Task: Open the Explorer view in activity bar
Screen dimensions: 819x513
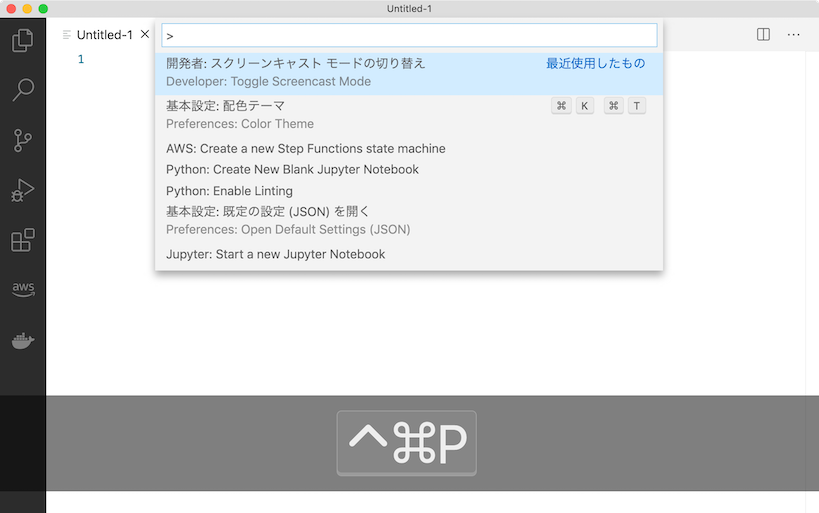Action: point(22,40)
